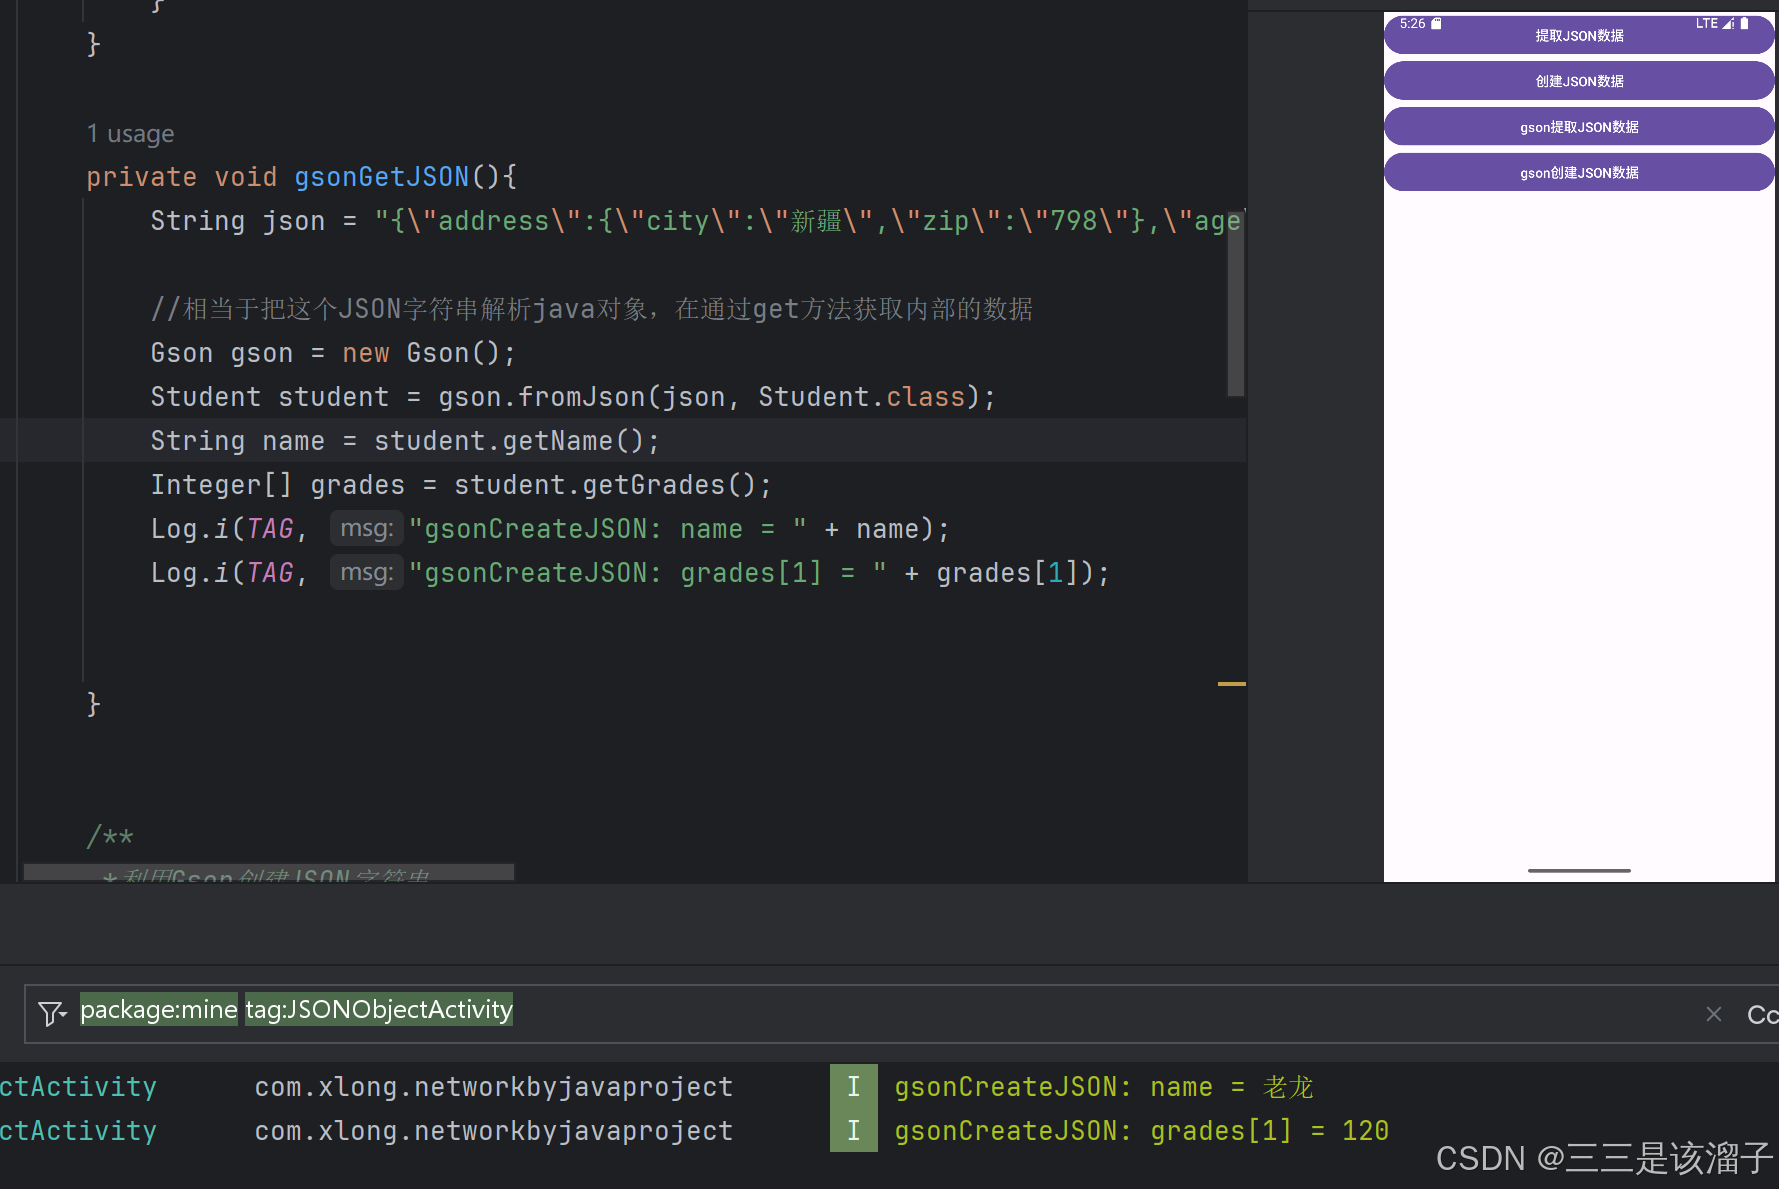
Task: Click the 5:26 clock in emulator status bar
Action: (1412, 23)
